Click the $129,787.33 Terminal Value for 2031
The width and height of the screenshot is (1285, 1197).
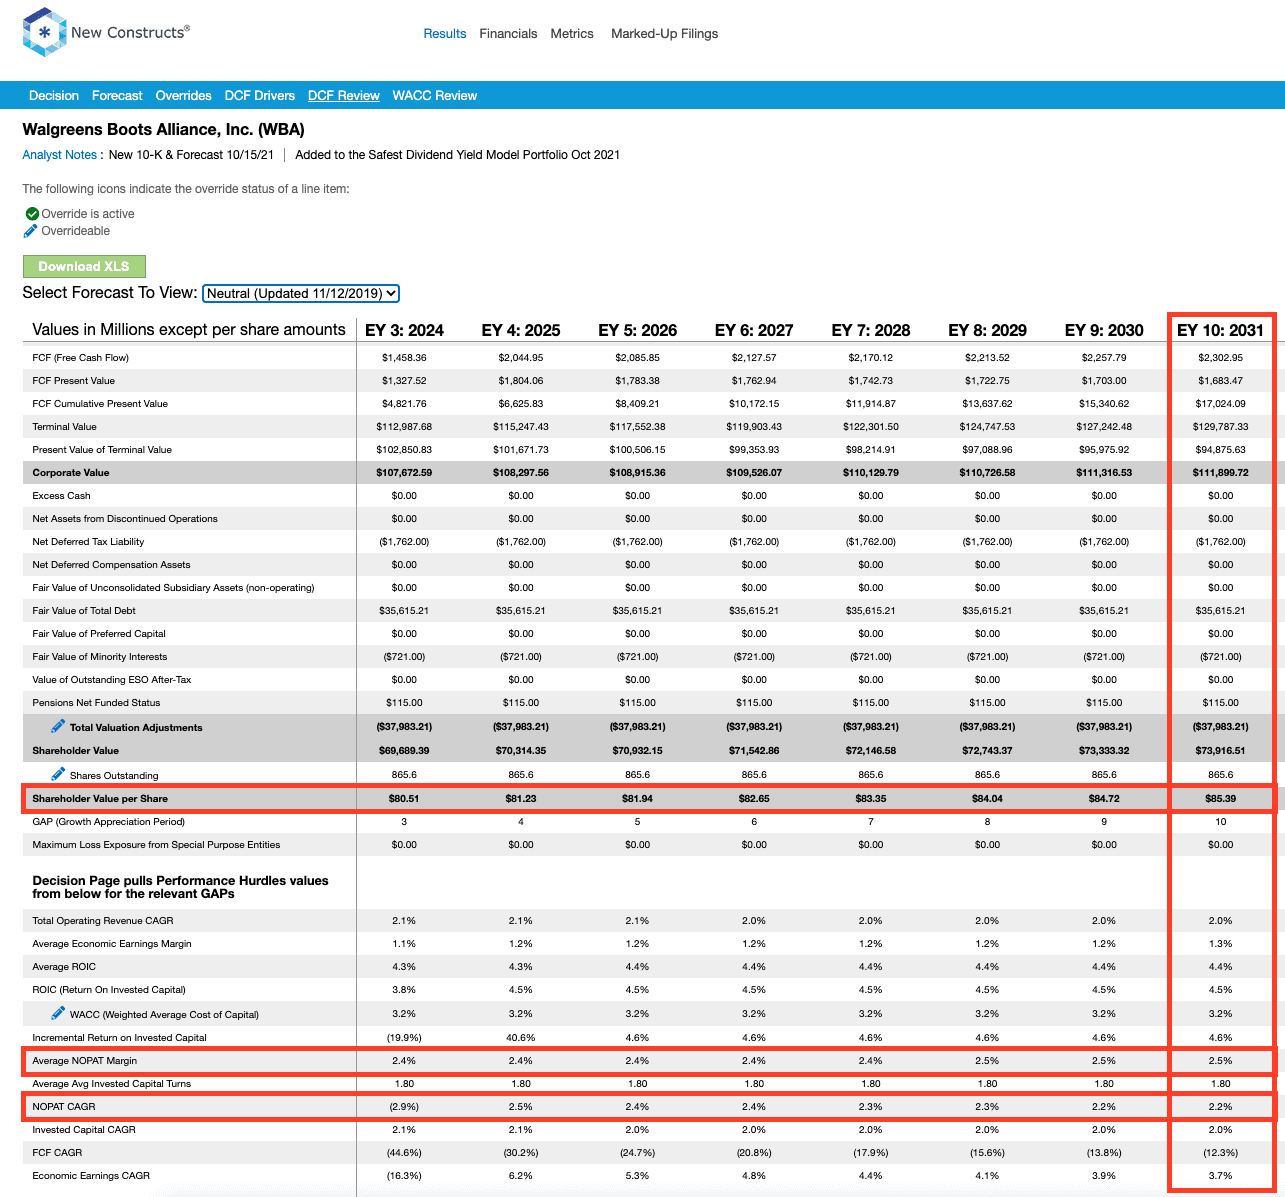click(x=1221, y=427)
